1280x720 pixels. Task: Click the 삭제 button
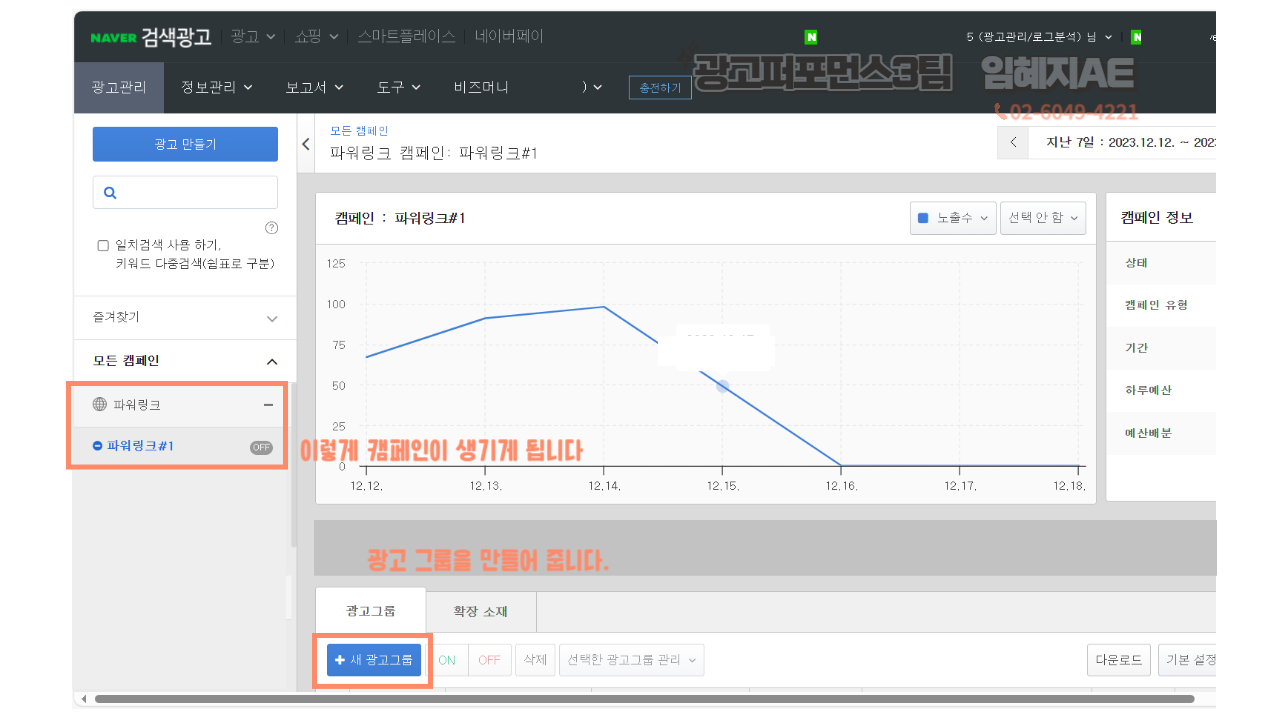535,660
